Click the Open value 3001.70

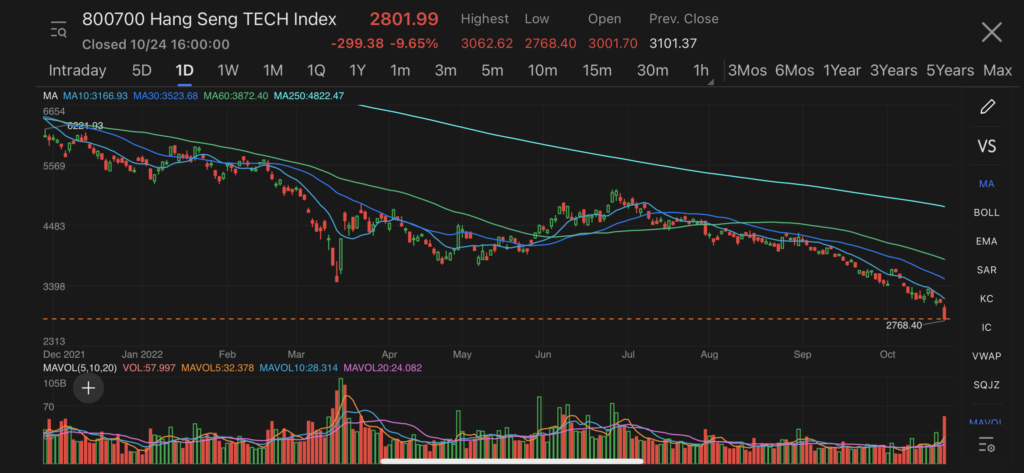tap(612, 44)
